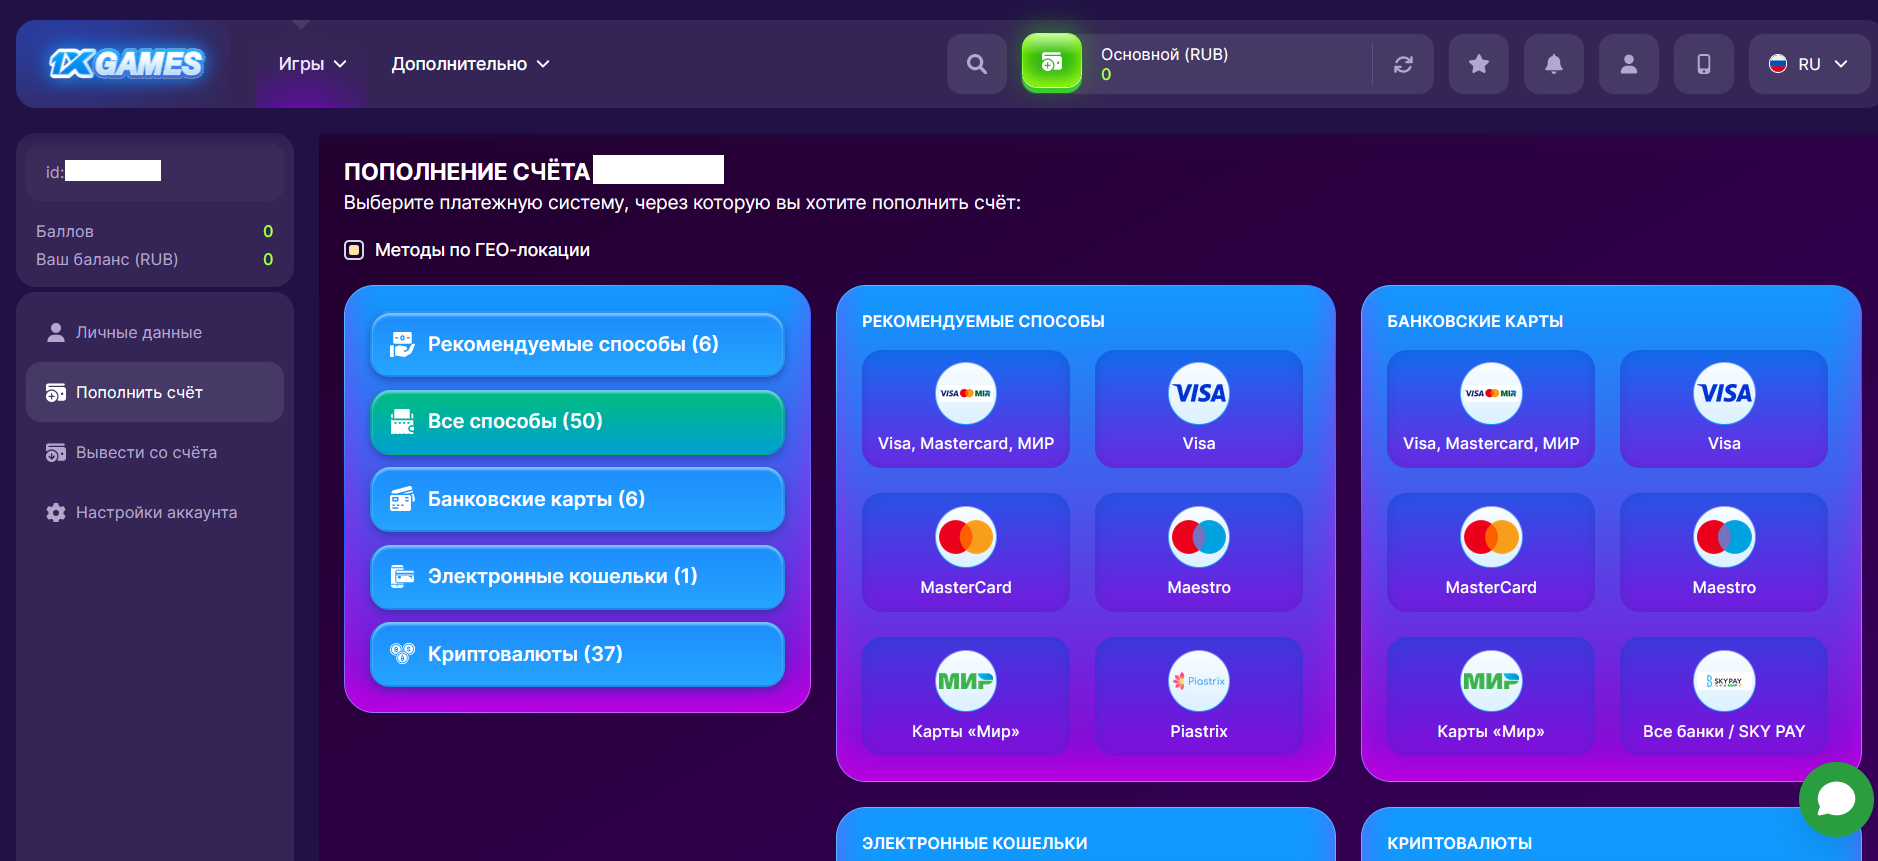Open the user profile icon in header

tap(1629, 64)
